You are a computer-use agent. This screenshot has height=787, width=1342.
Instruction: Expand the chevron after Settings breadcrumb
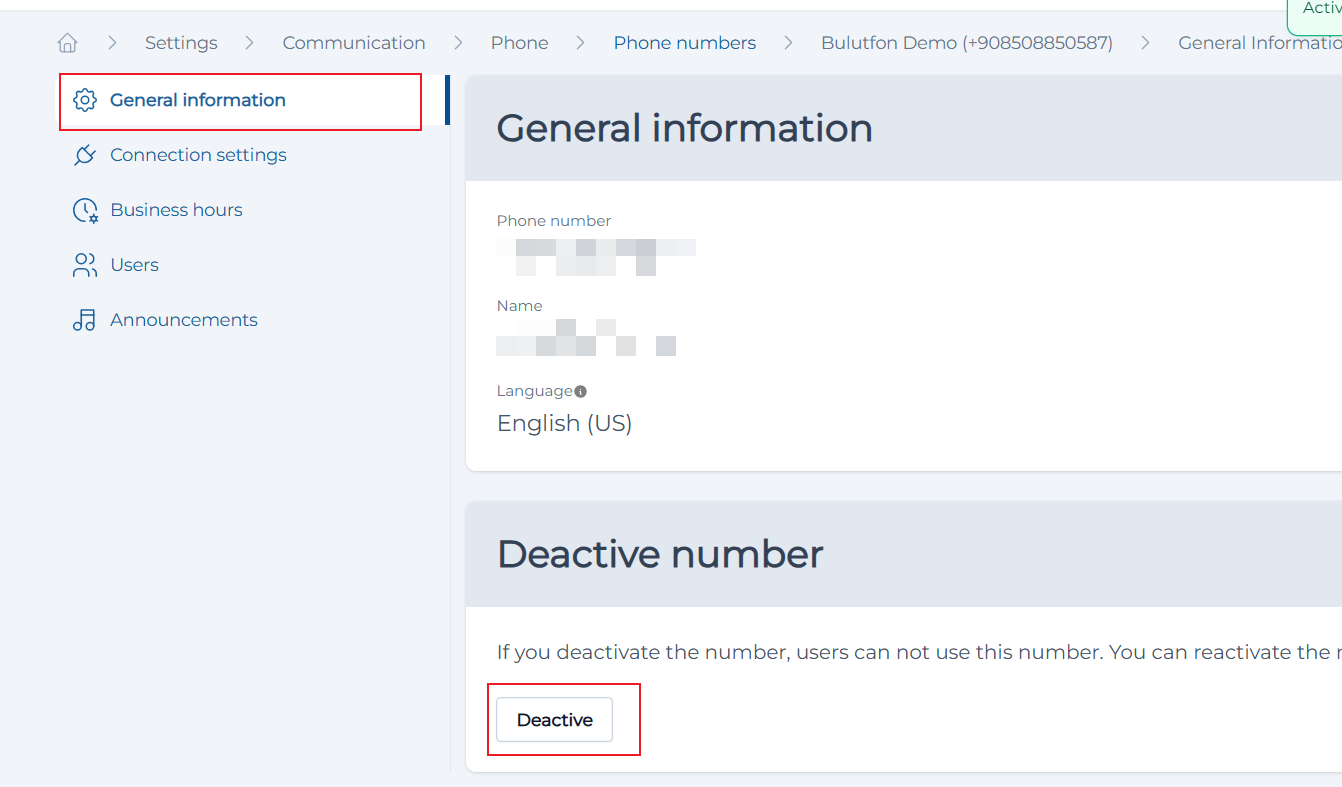coord(250,43)
